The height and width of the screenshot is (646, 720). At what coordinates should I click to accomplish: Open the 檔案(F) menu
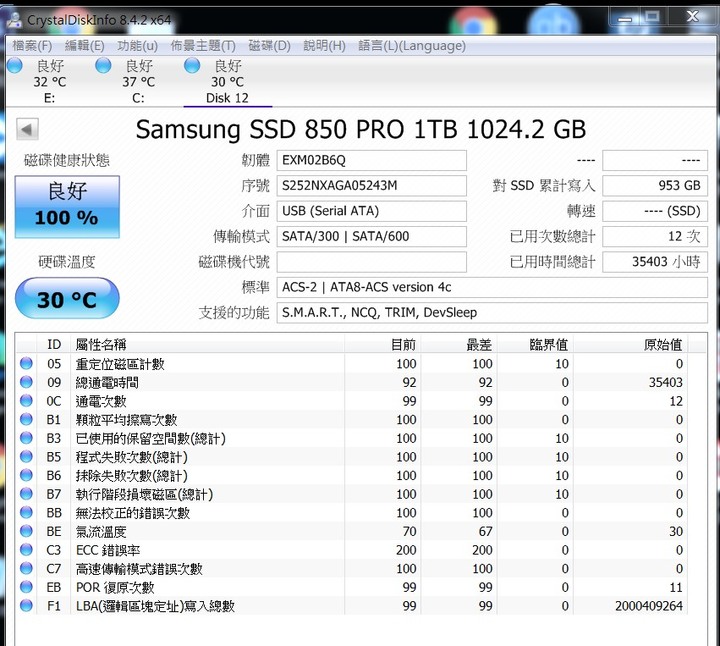pyautogui.click(x=32, y=46)
